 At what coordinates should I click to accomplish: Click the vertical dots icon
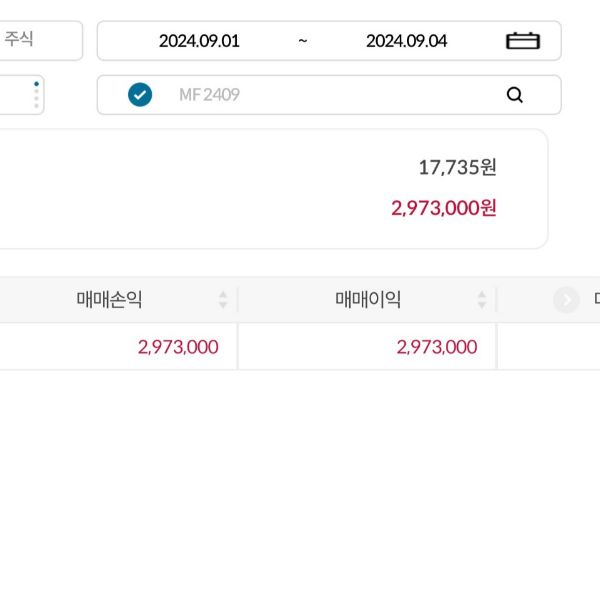click(x=37, y=95)
